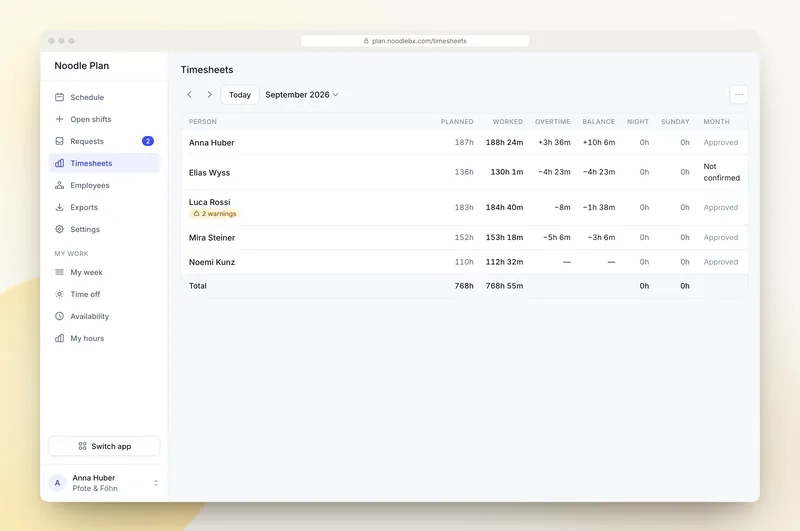Click the Open shifts plus icon
Screen dimensions: 800x531
pyautogui.click(x=59, y=119)
